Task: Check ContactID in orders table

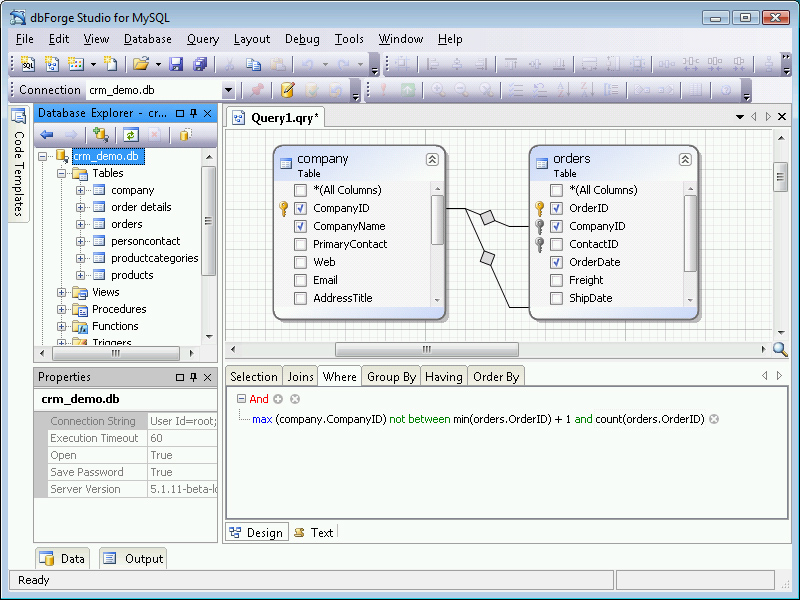Action: click(x=557, y=244)
